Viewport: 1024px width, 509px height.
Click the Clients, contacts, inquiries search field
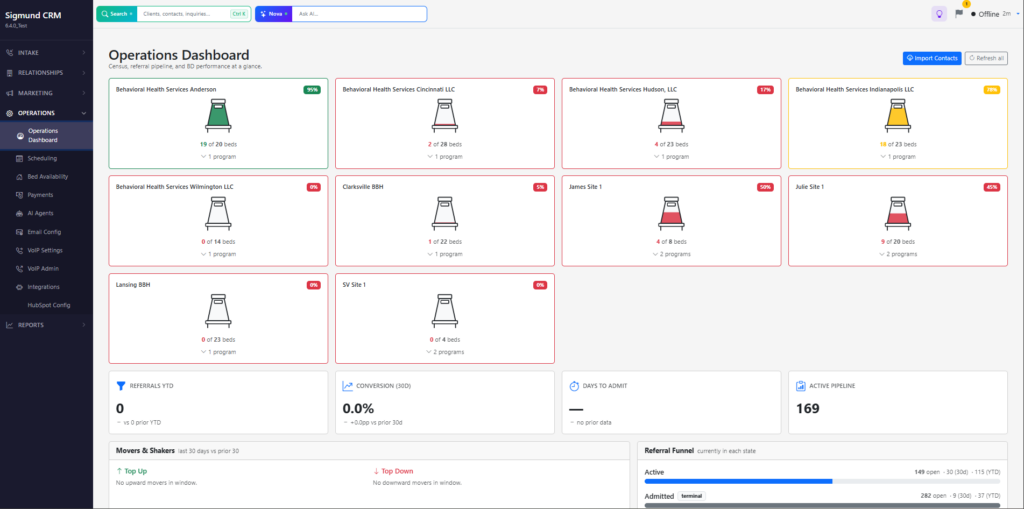[x=194, y=14]
